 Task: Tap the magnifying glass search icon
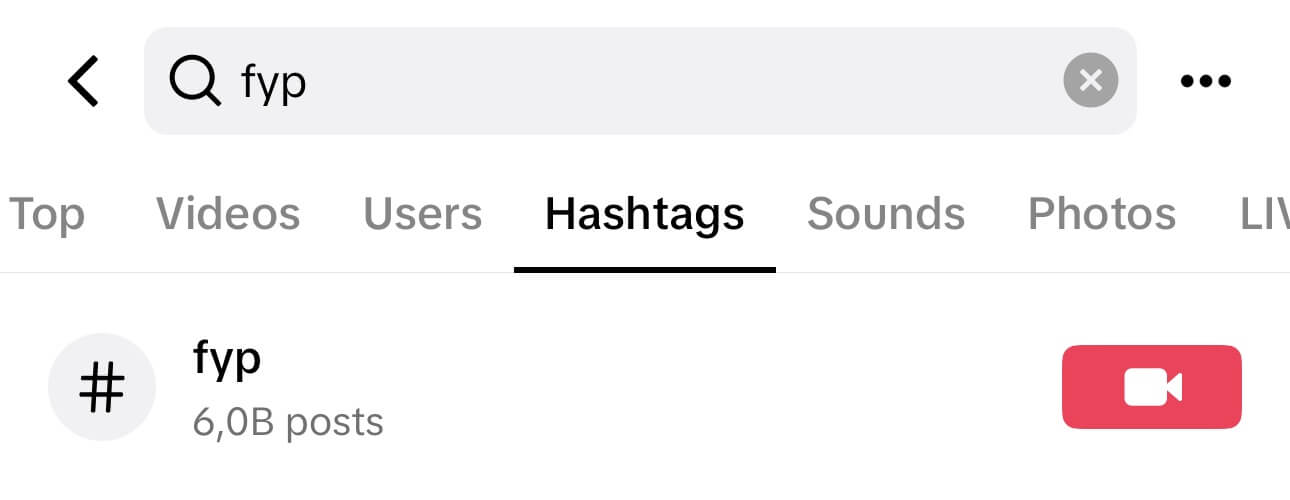pyautogui.click(x=194, y=80)
